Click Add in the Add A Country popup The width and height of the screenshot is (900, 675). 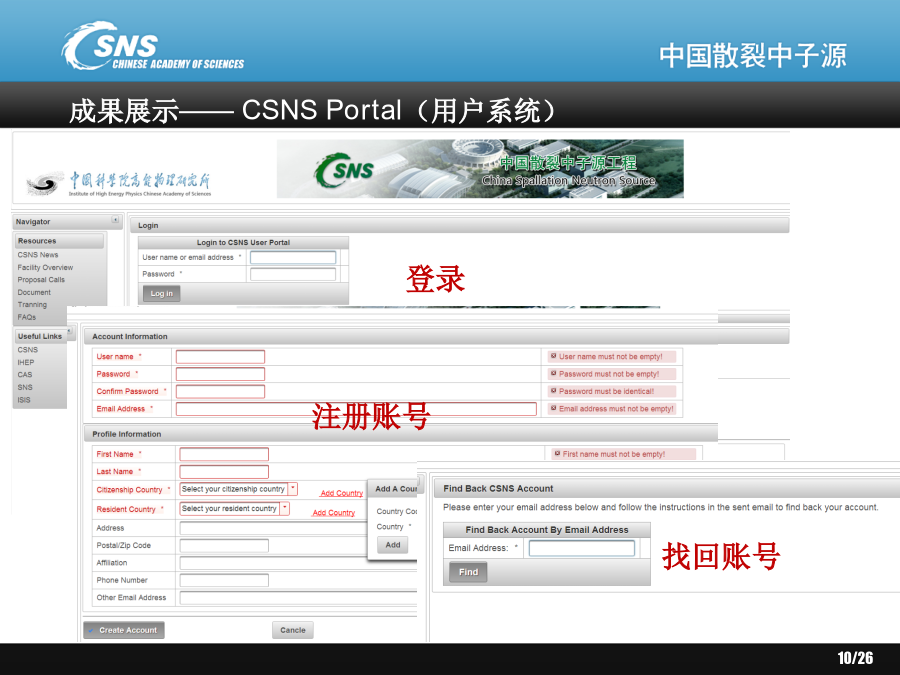[393, 545]
